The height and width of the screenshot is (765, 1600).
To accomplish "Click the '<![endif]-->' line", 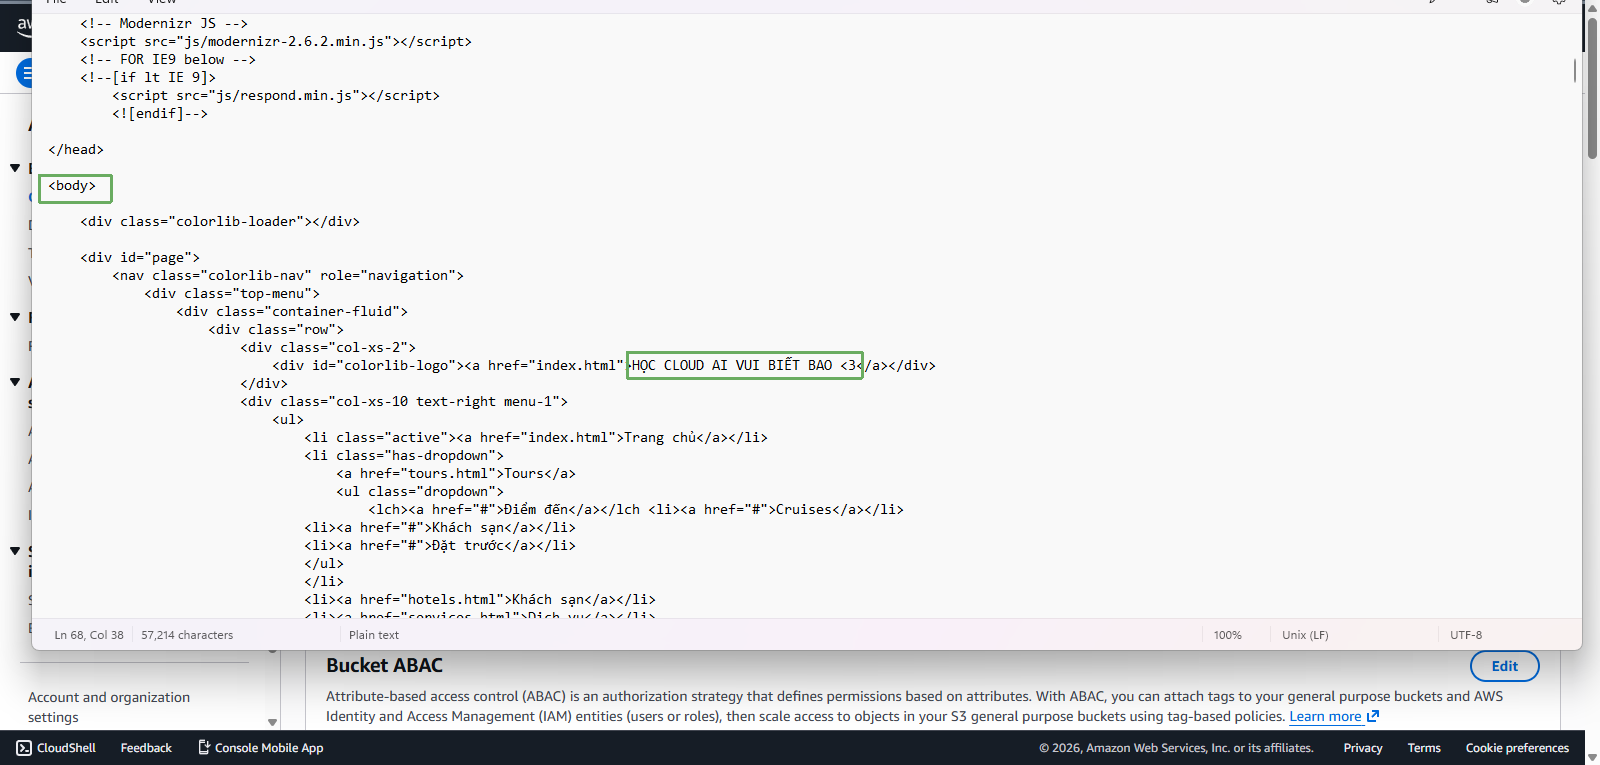I will point(160,114).
